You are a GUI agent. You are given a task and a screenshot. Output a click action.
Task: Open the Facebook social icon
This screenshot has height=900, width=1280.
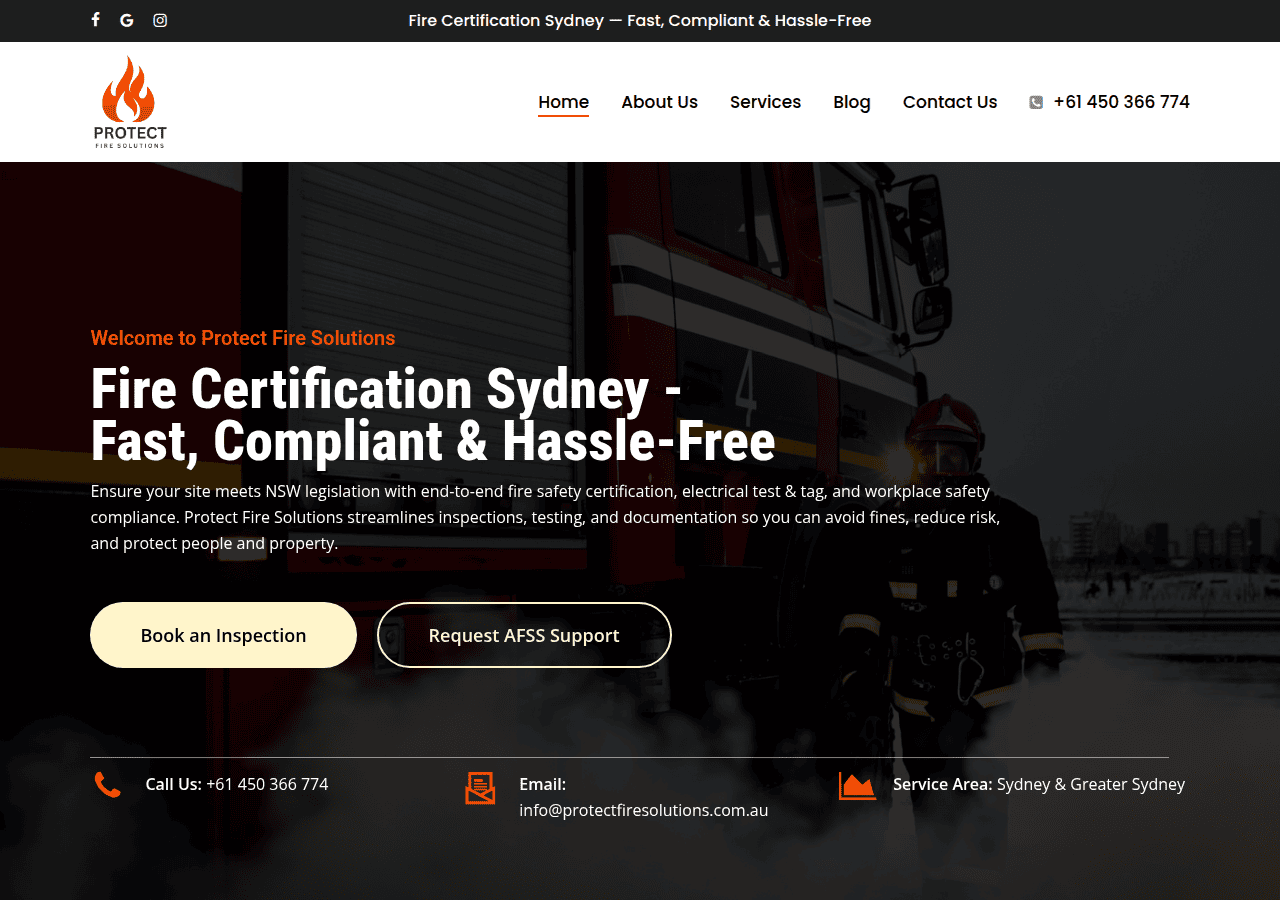[96, 20]
